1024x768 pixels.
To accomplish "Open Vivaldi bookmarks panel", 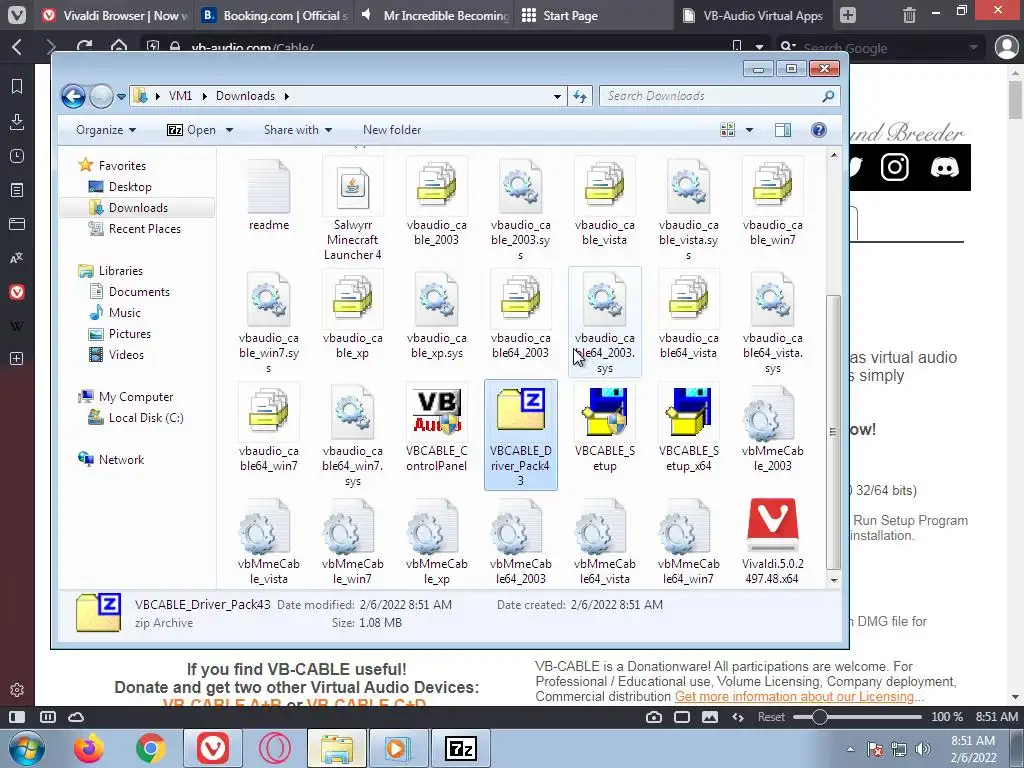I will [x=17, y=86].
